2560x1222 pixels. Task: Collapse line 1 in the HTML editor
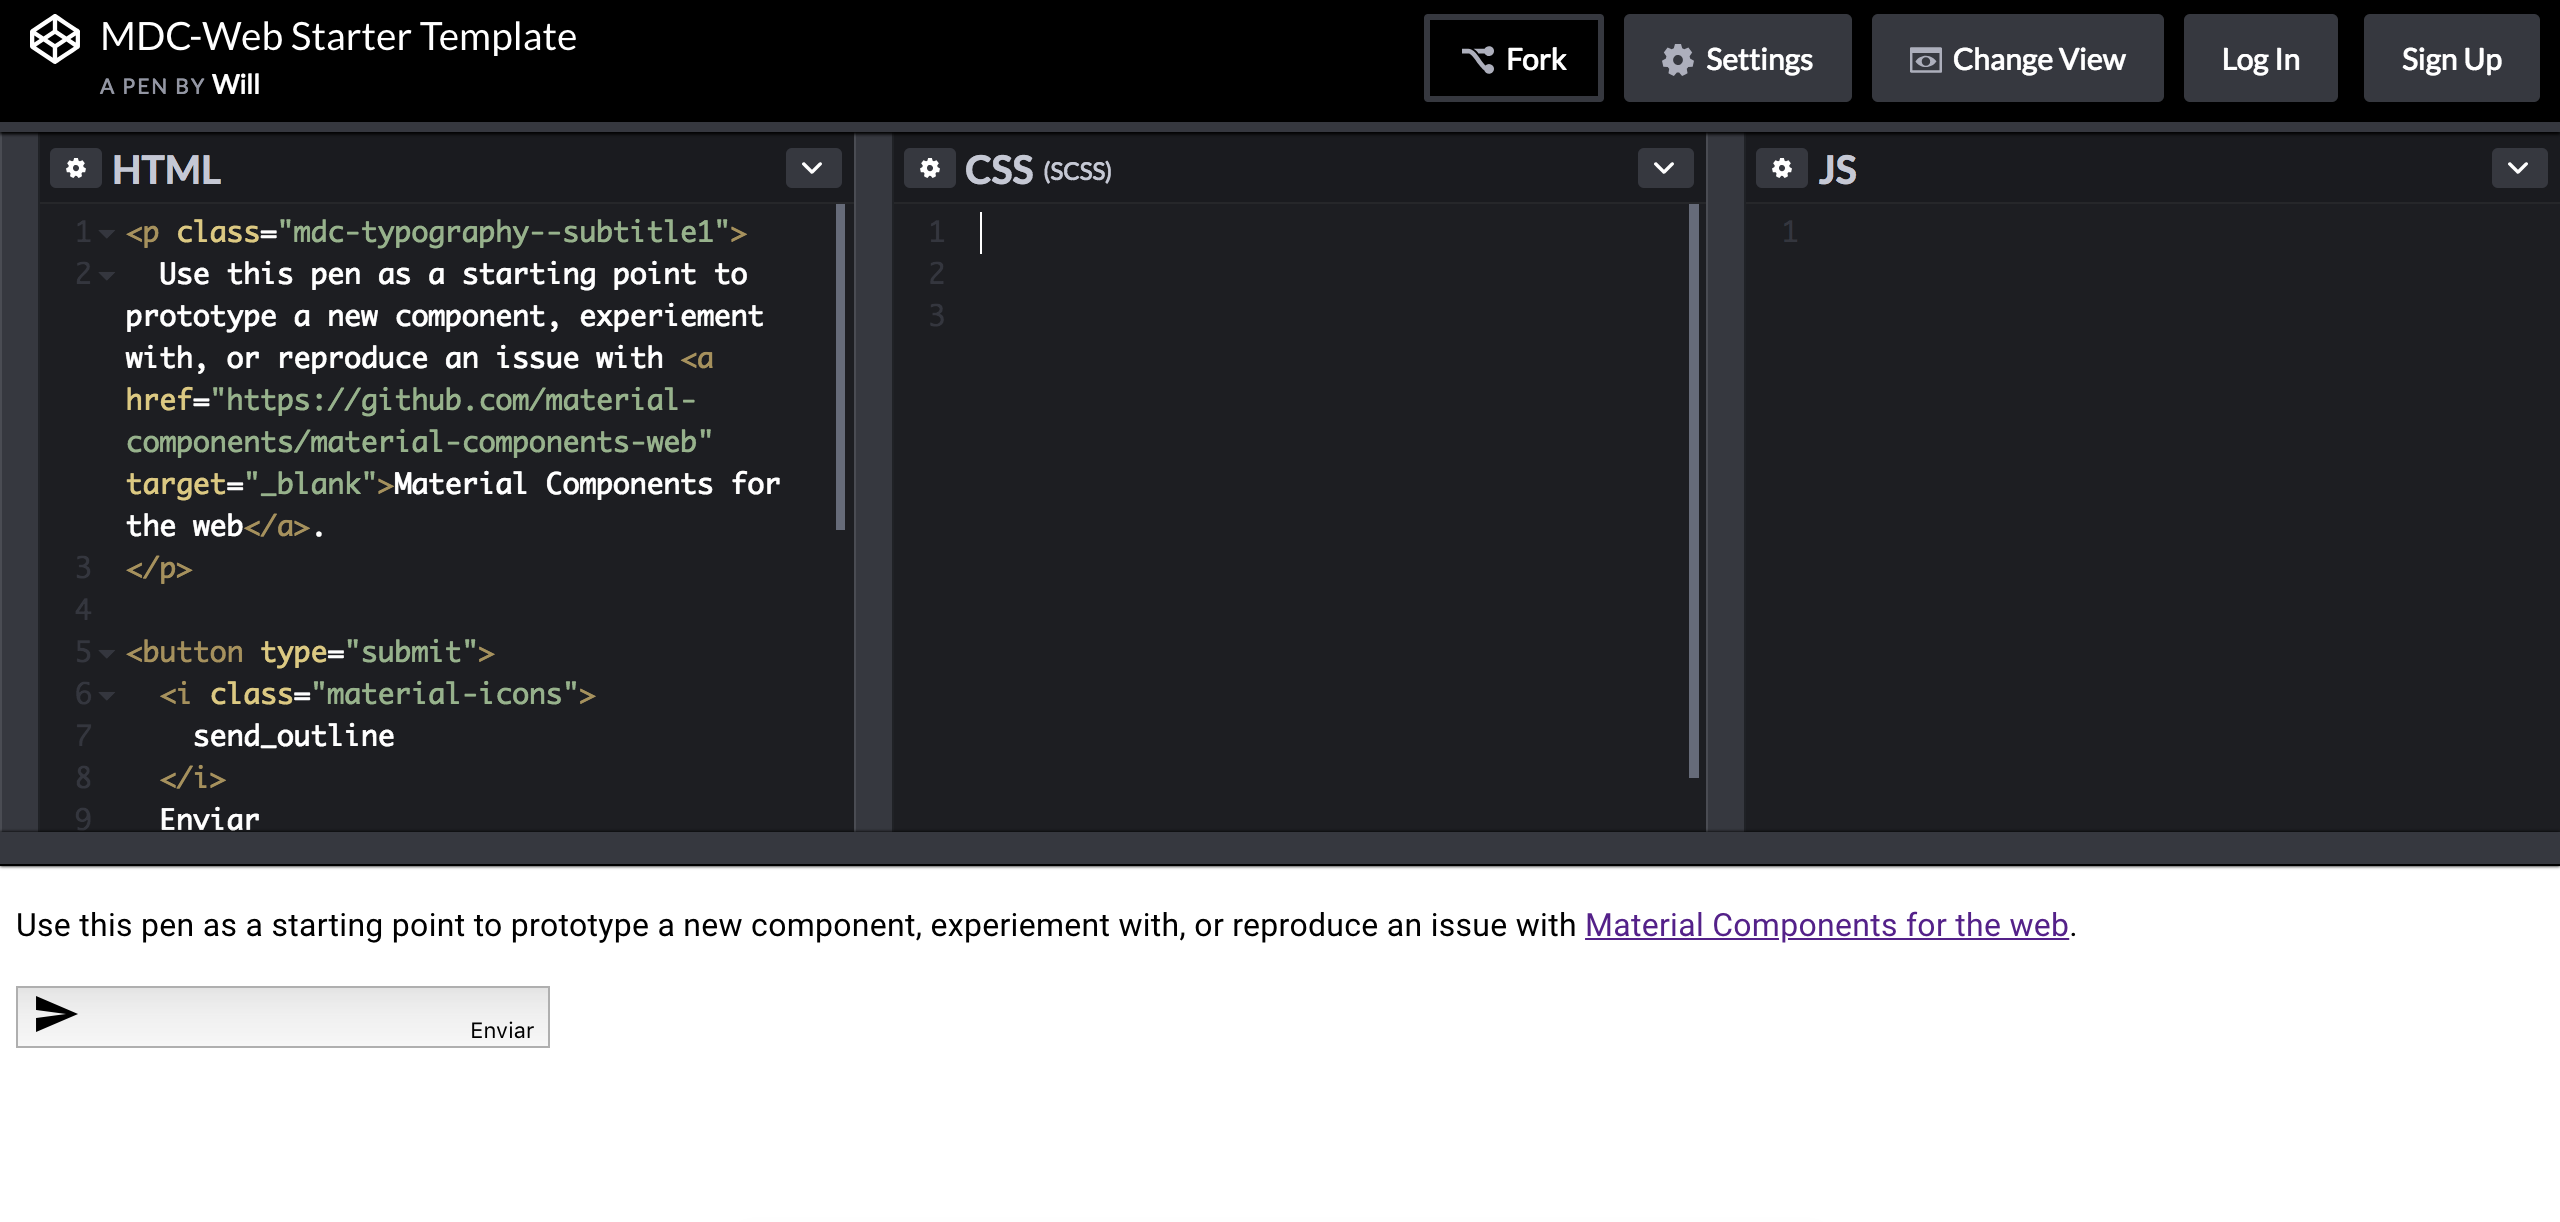(106, 232)
